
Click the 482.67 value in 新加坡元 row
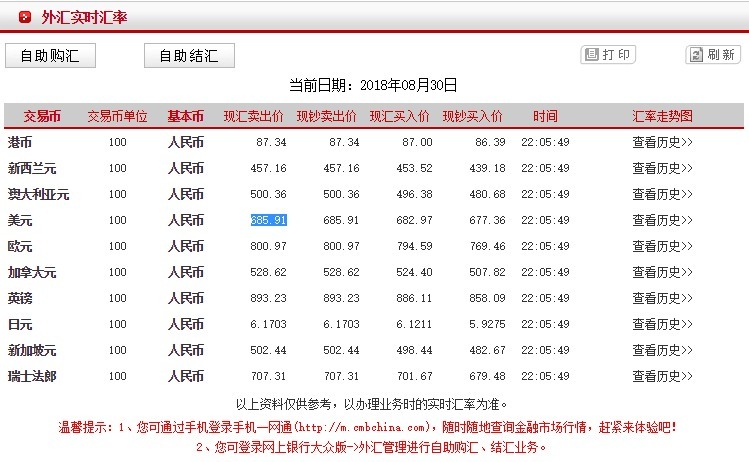(487, 350)
